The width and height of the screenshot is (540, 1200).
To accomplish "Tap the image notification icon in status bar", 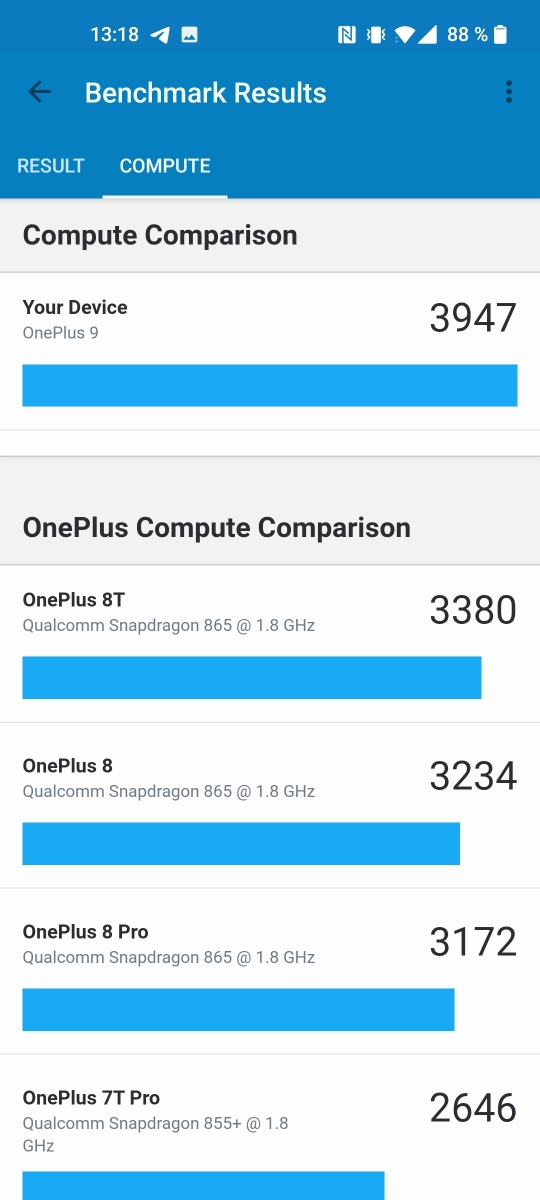I will (189, 35).
